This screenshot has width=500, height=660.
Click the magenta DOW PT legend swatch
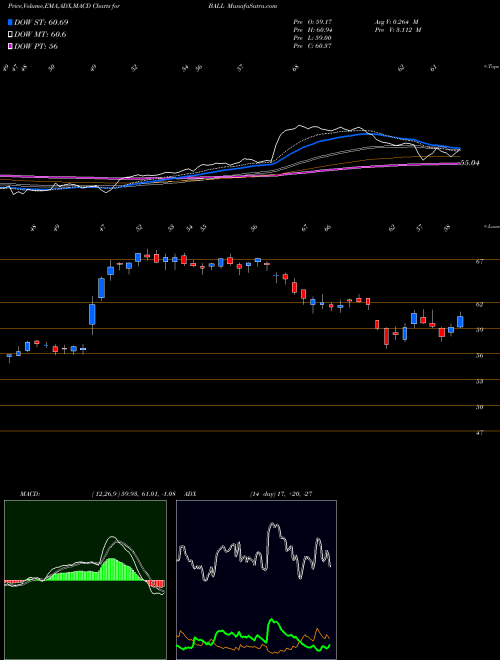pos(10,46)
